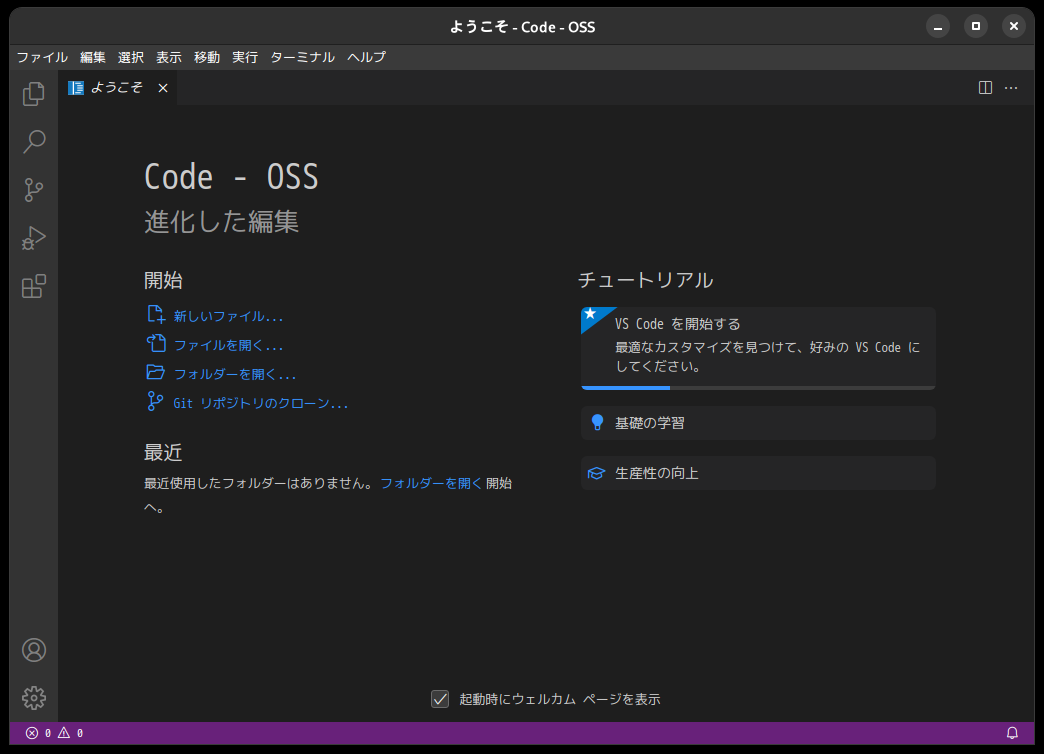Maximize the Code - OSS window
Viewport: 1044px width, 754px height.
pyautogui.click(x=975, y=27)
